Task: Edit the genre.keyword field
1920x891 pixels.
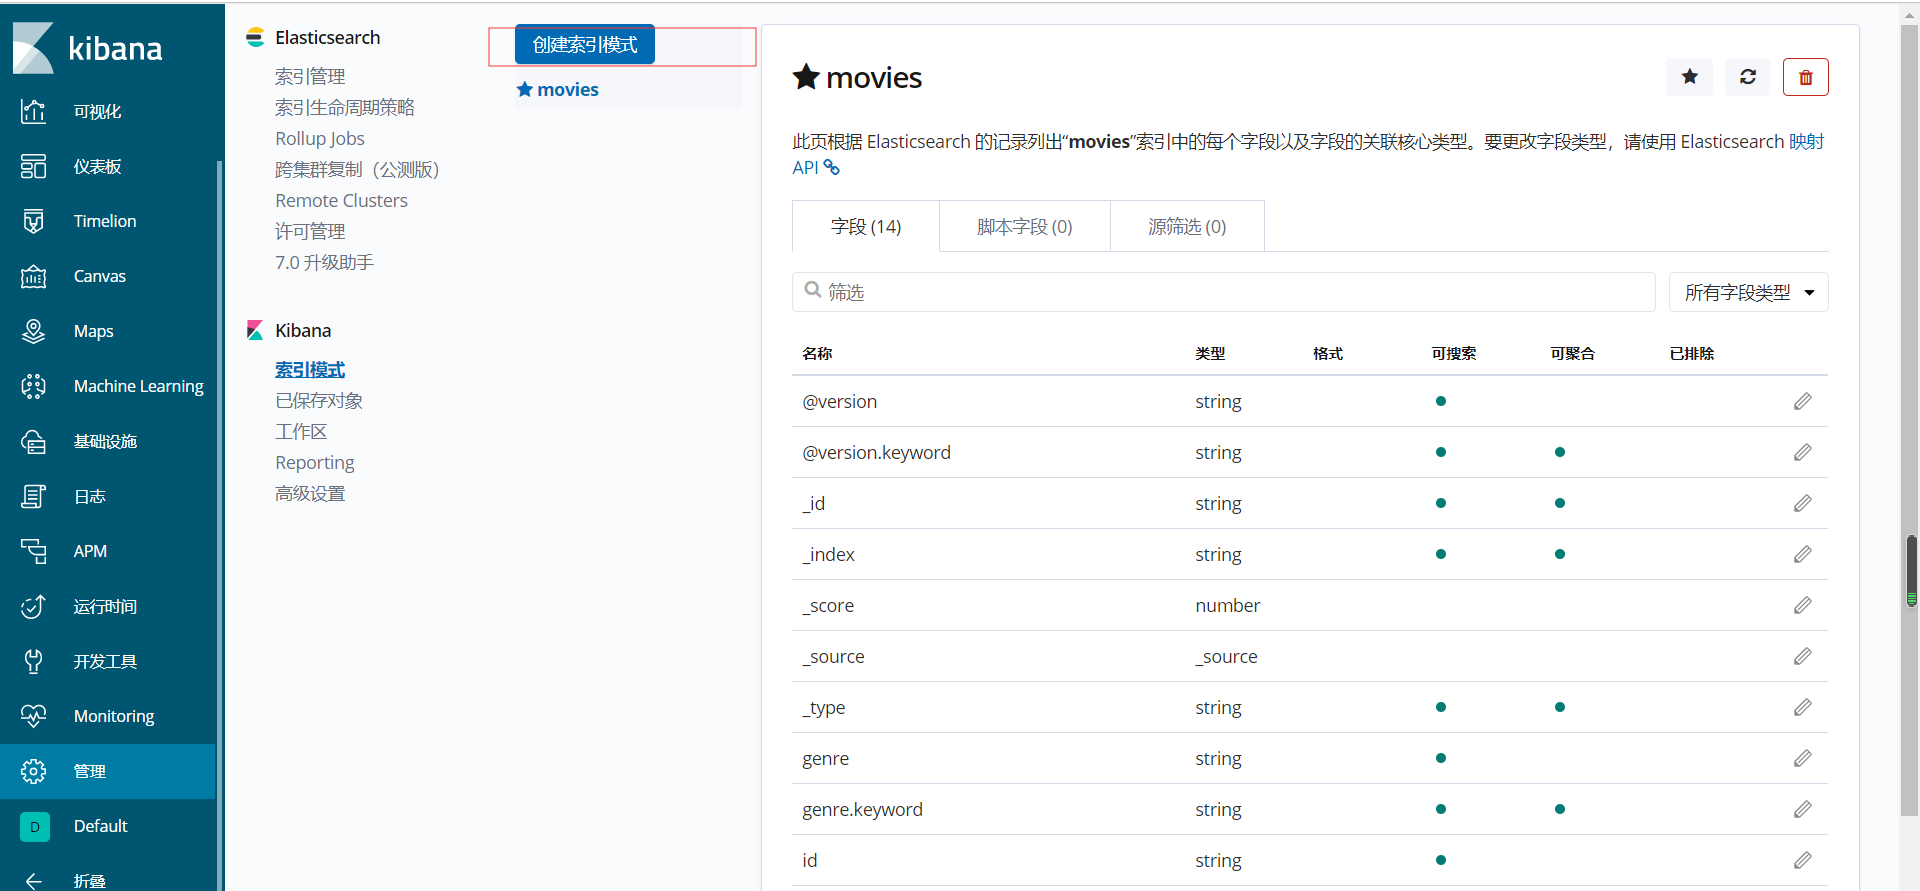Action: coord(1802,809)
